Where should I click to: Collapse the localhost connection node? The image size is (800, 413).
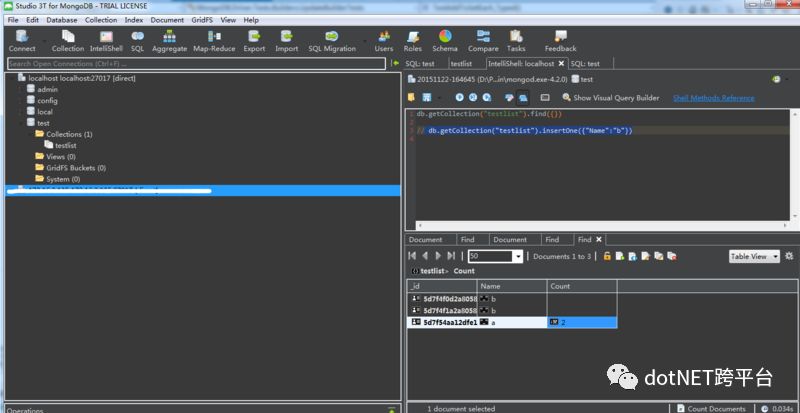coord(12,78)
